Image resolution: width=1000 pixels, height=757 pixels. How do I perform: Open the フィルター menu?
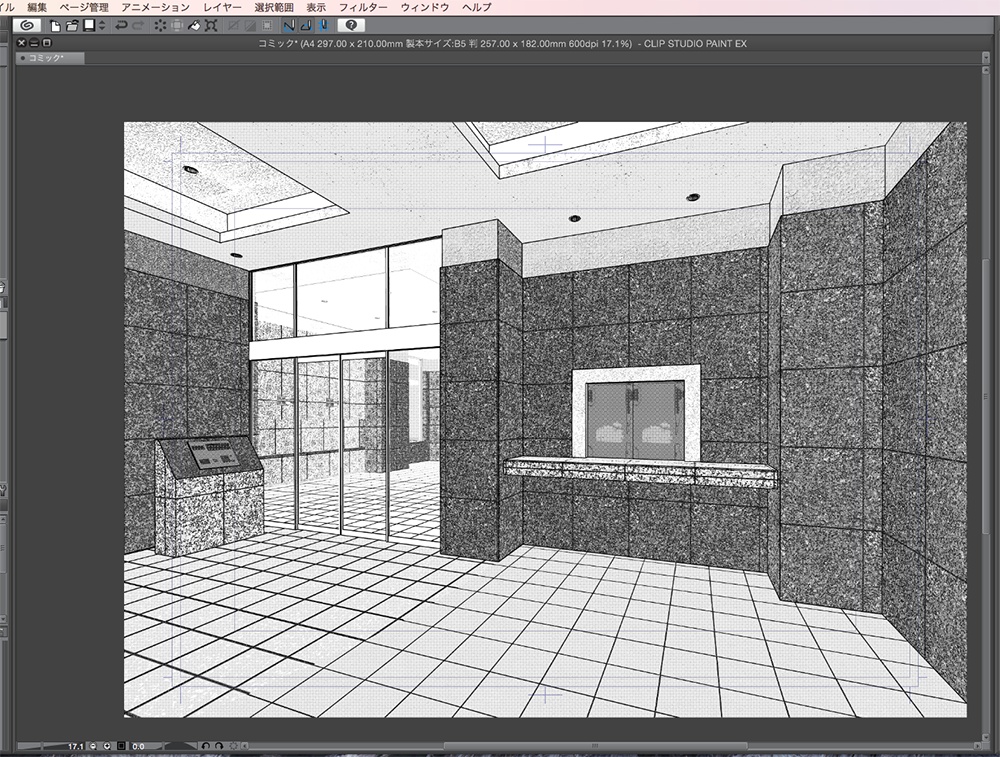363,7
